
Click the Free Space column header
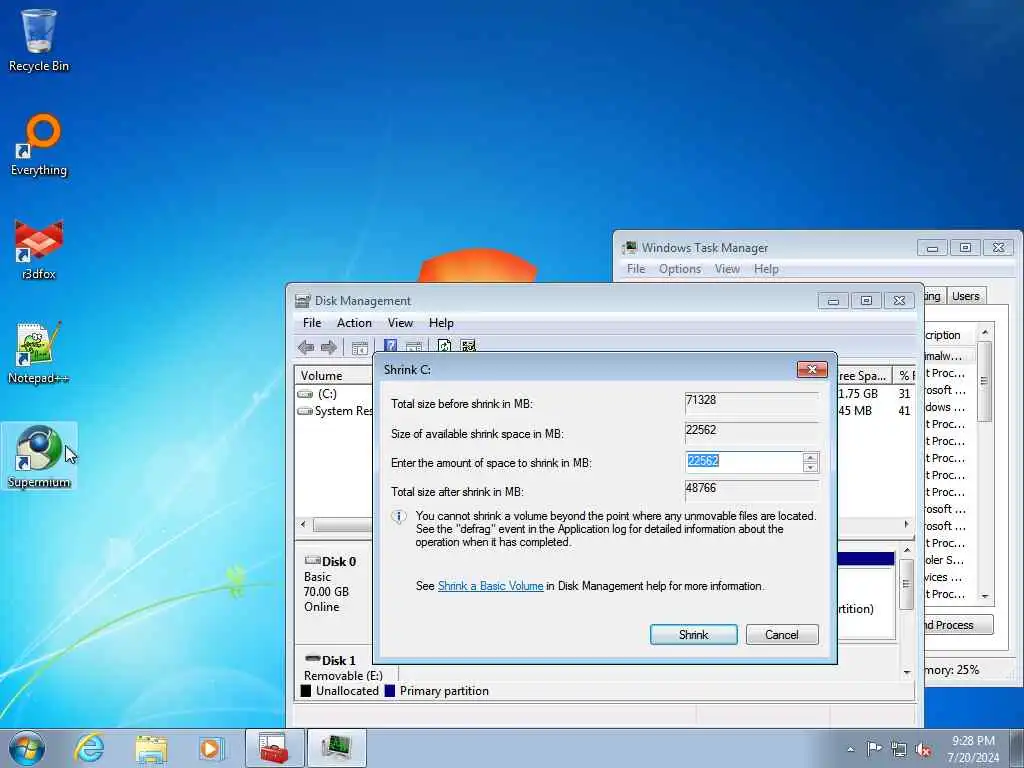[864, 376]
